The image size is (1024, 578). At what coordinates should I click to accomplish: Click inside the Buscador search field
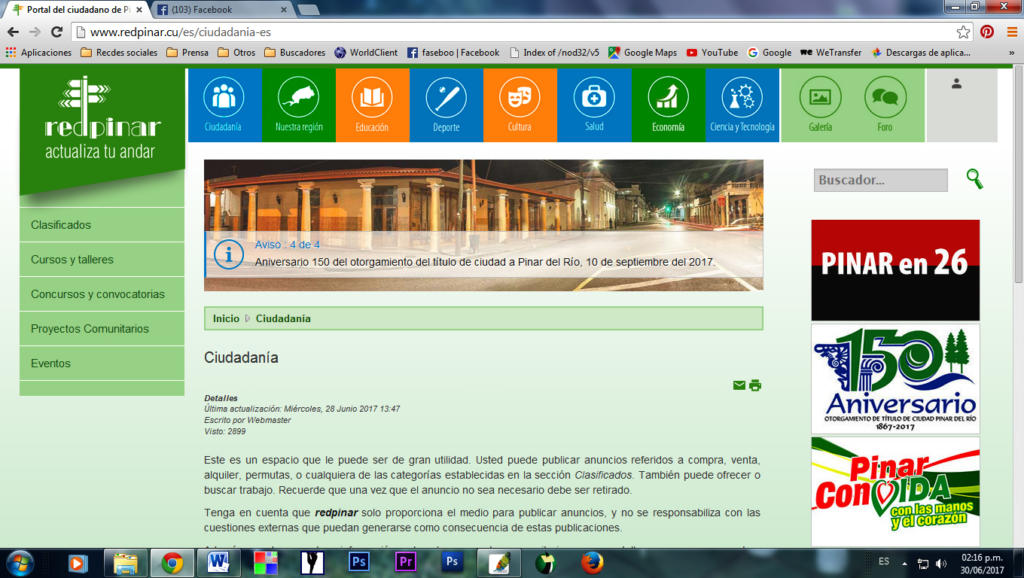pyautogui.click(x=880, y=180)
